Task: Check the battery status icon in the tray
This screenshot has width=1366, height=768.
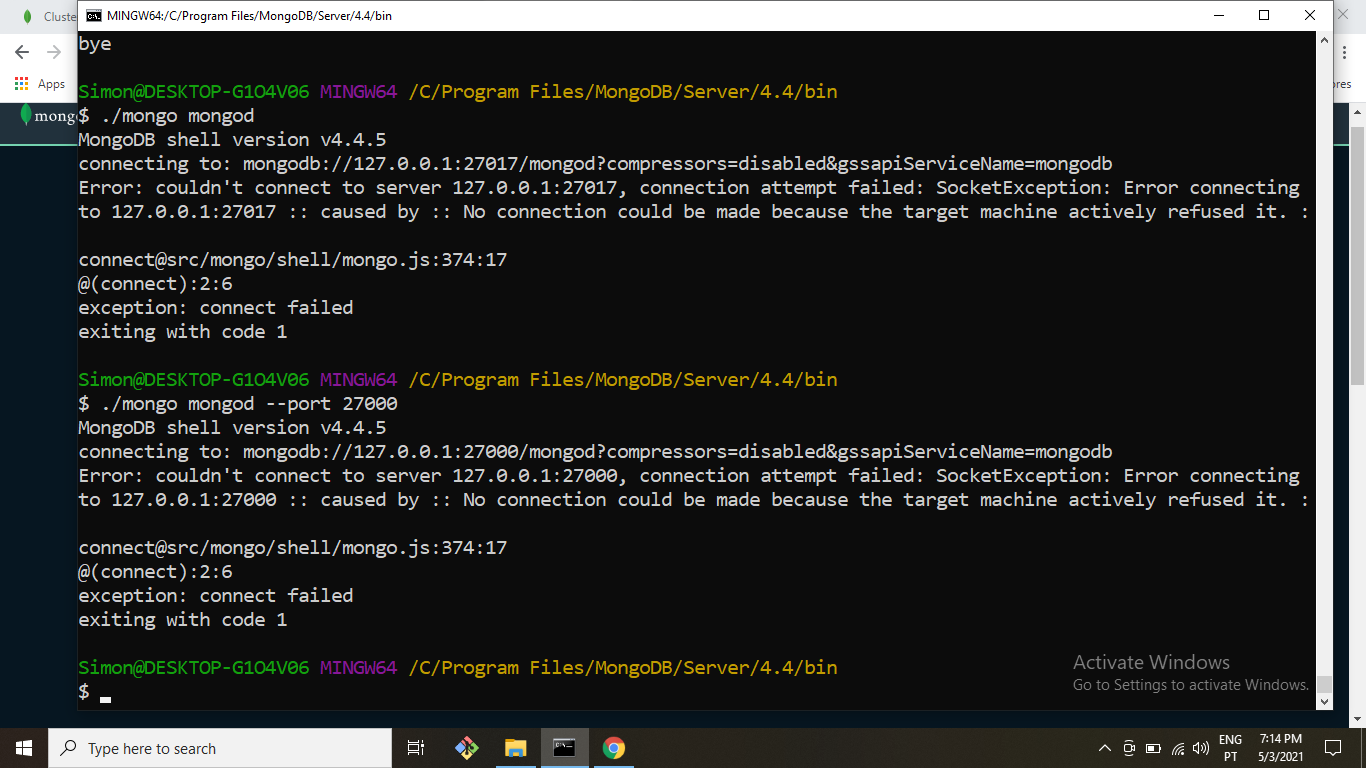Action: click(x=1153, y=748)
